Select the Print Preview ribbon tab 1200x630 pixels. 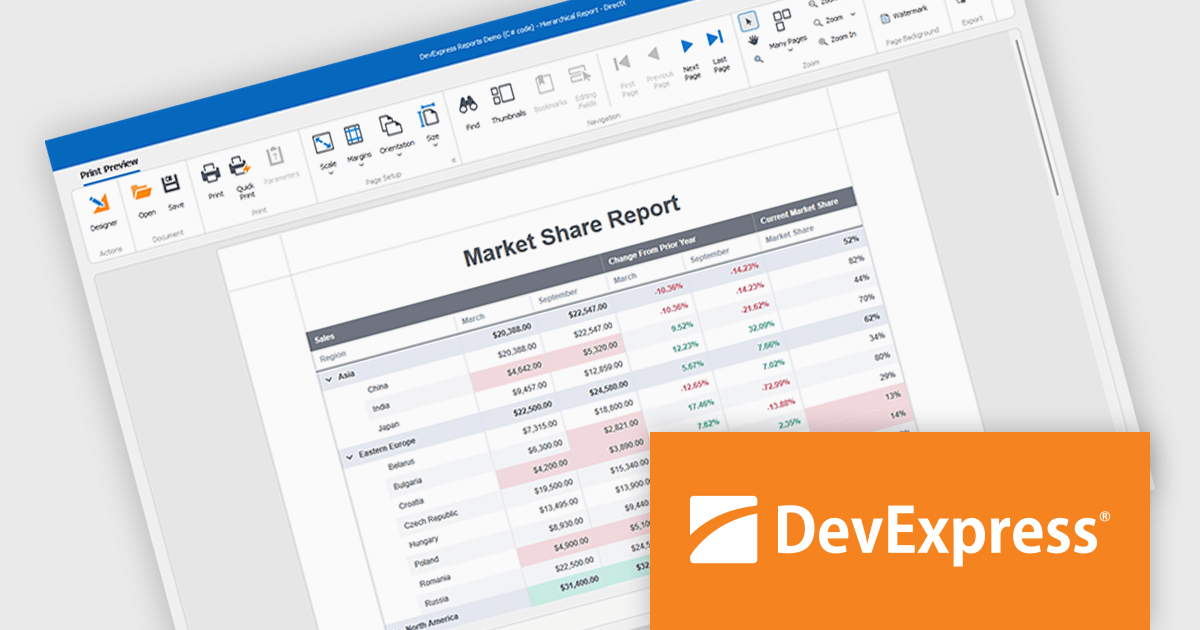(x=109, y=167)
